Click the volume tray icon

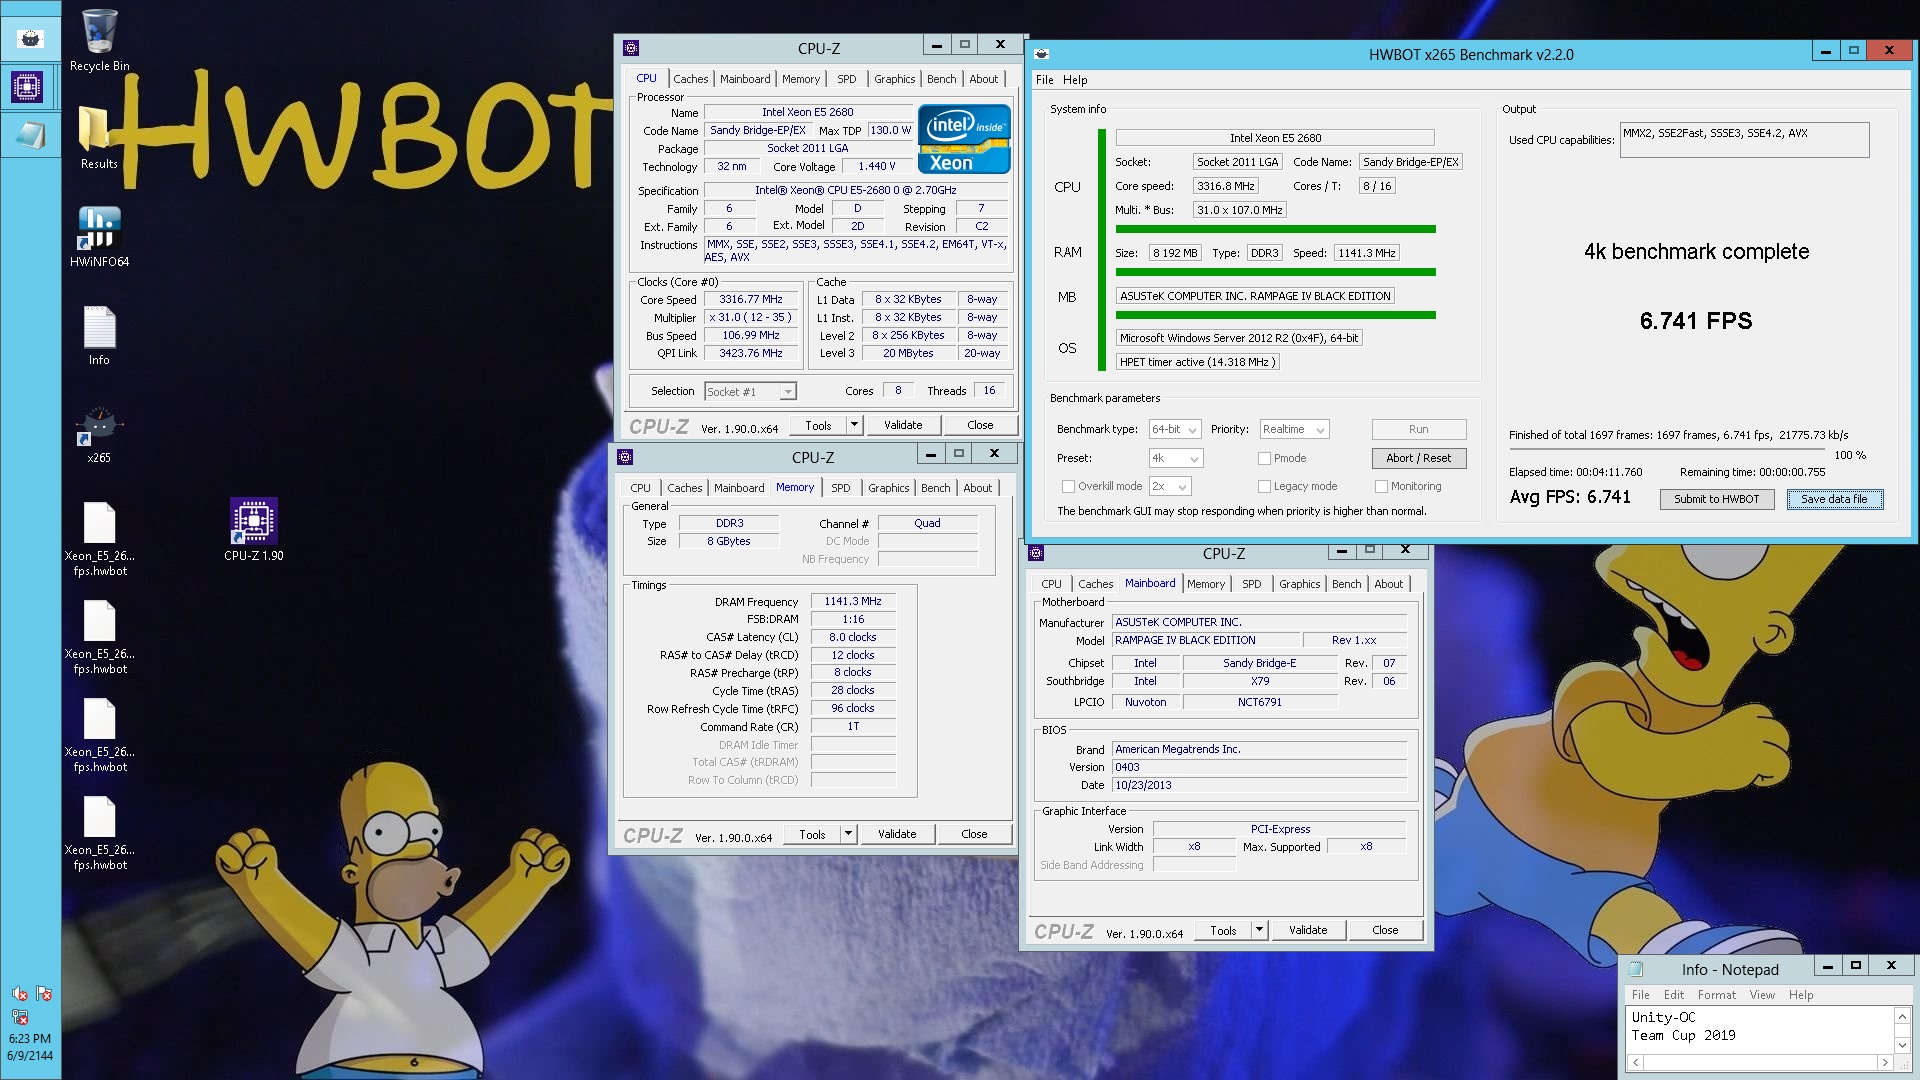(20, 993)
